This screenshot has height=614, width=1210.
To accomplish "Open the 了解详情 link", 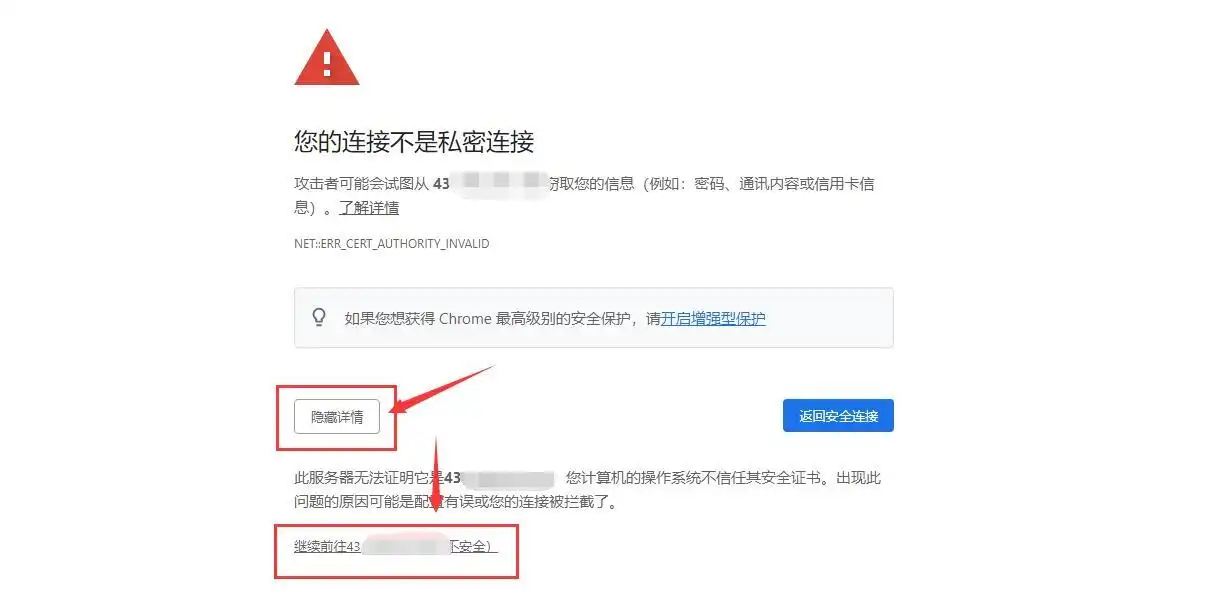I will pos(369,208).
